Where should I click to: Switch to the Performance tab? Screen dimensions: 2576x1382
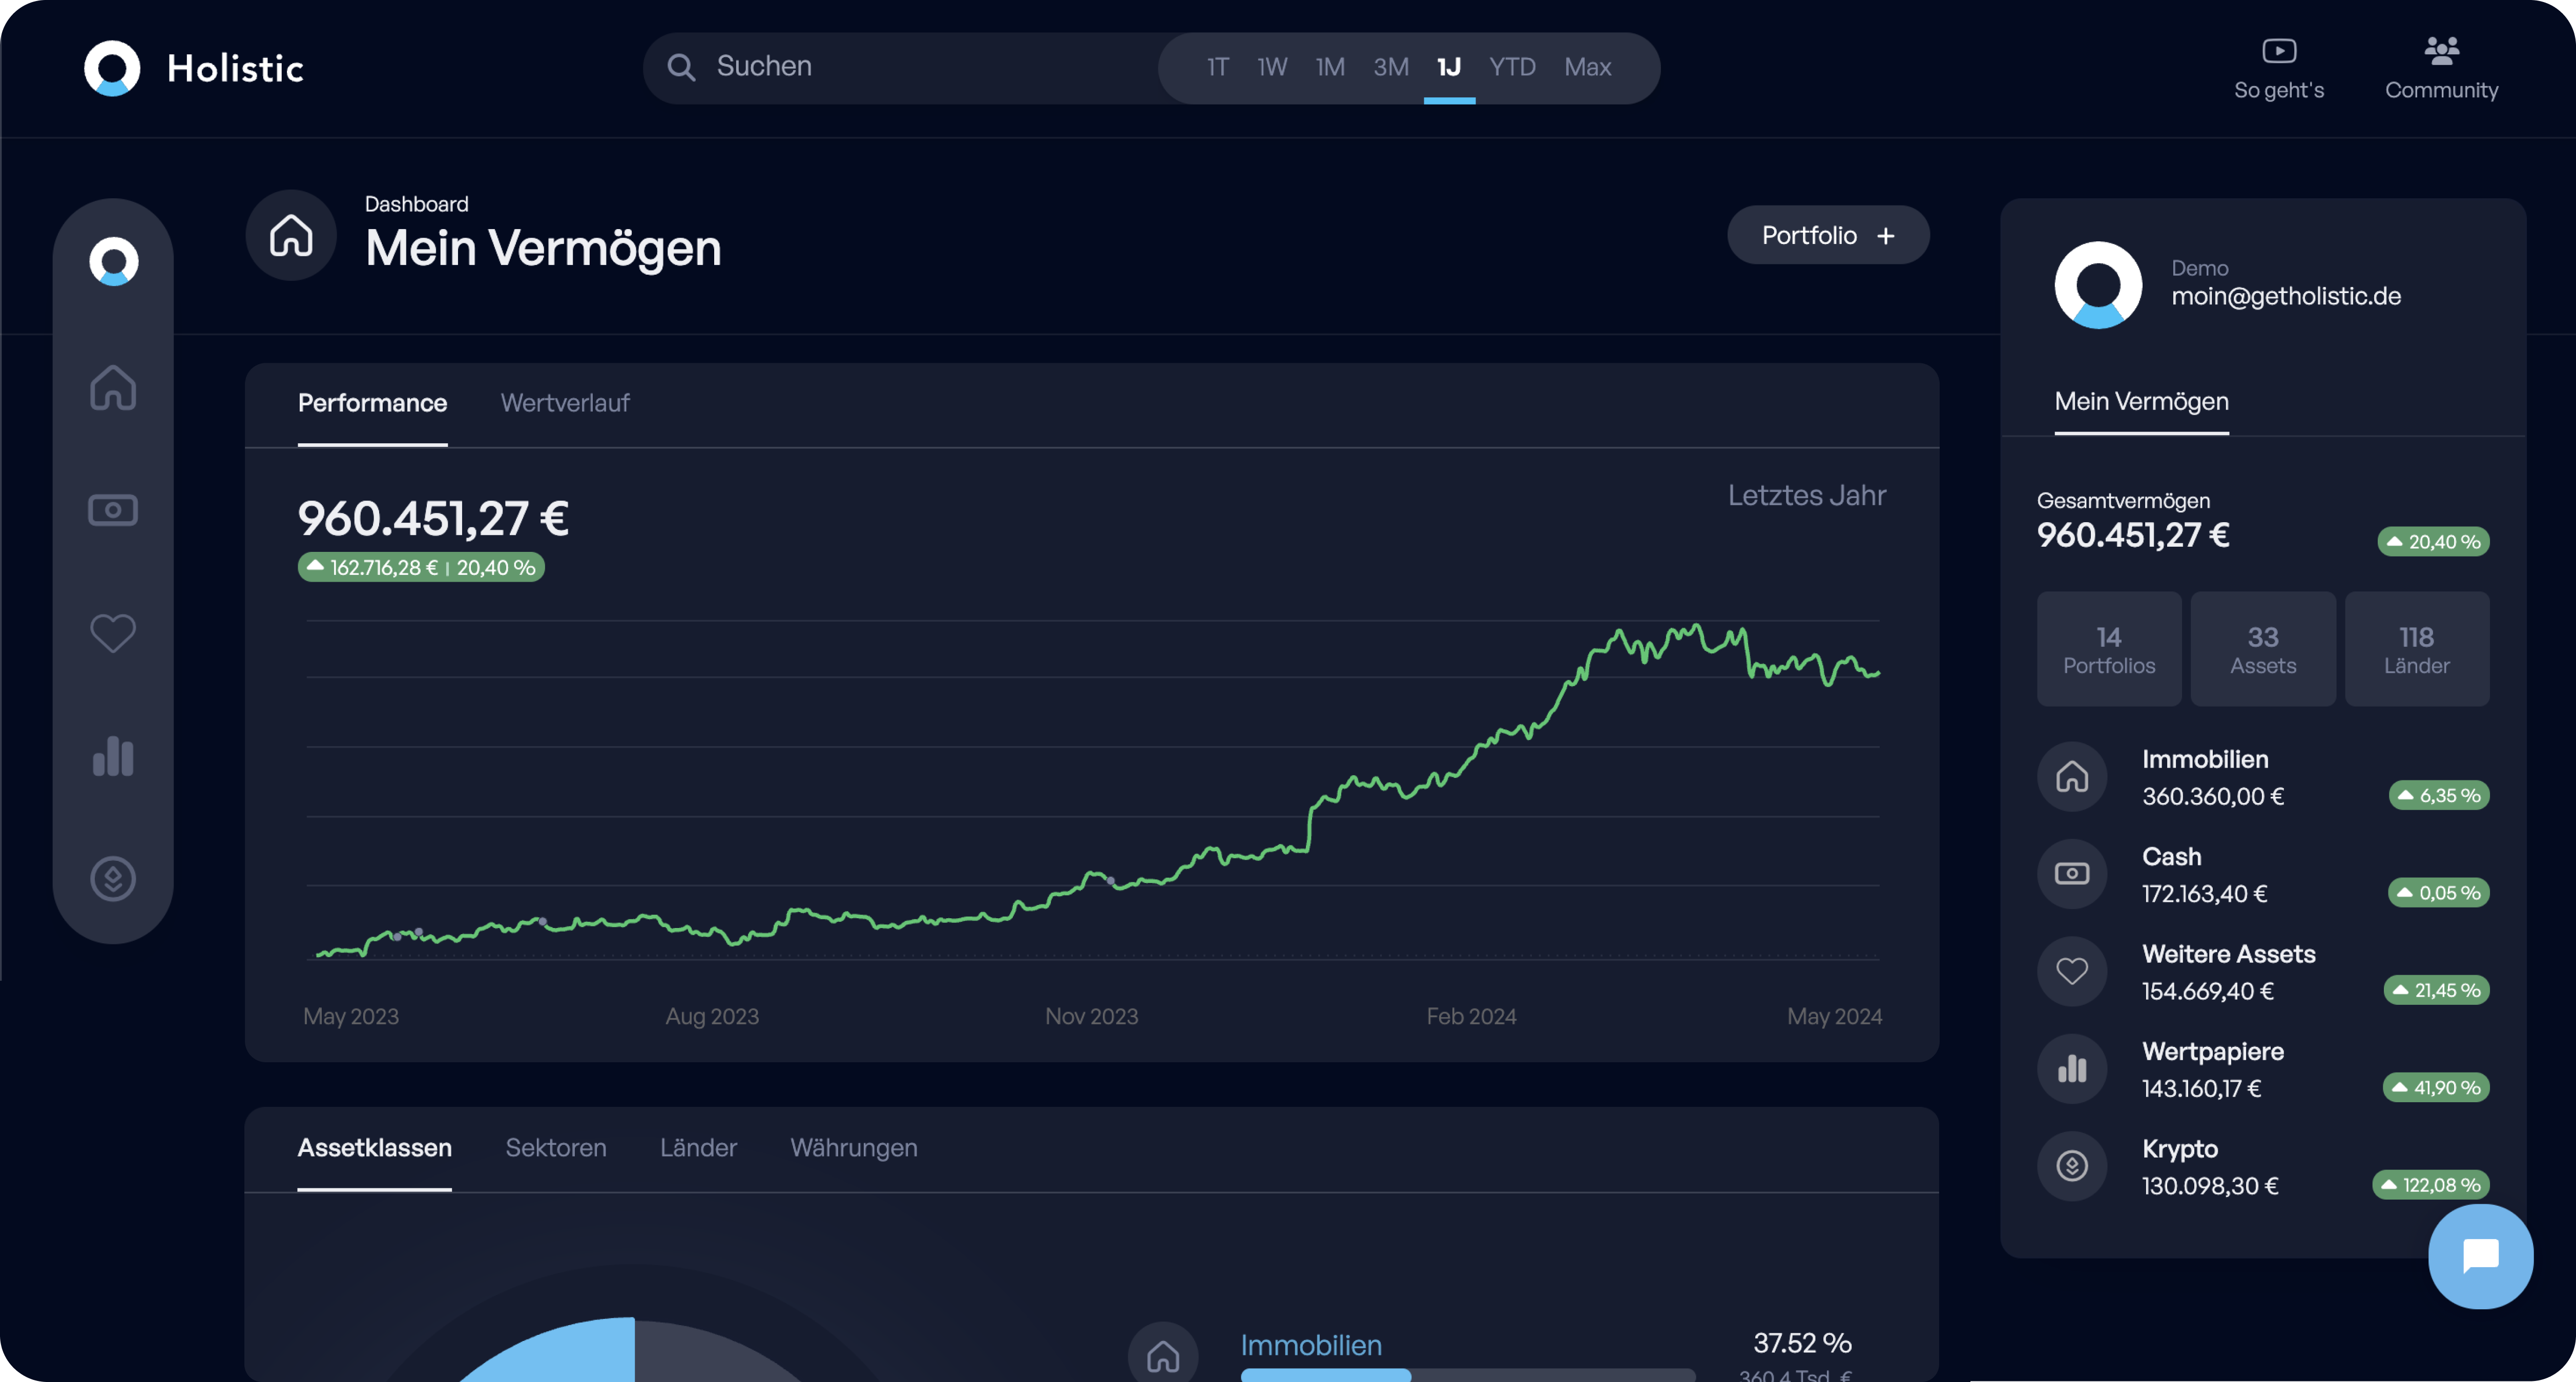(x=372, y=403)
